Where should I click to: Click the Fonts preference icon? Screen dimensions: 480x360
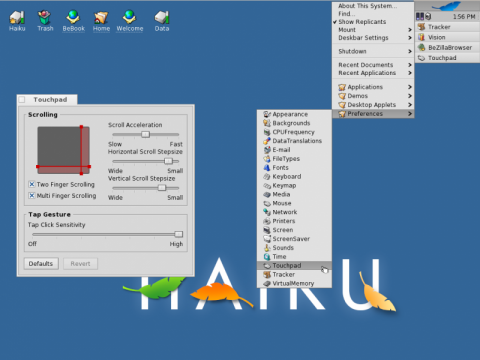[x=267, y=168]
